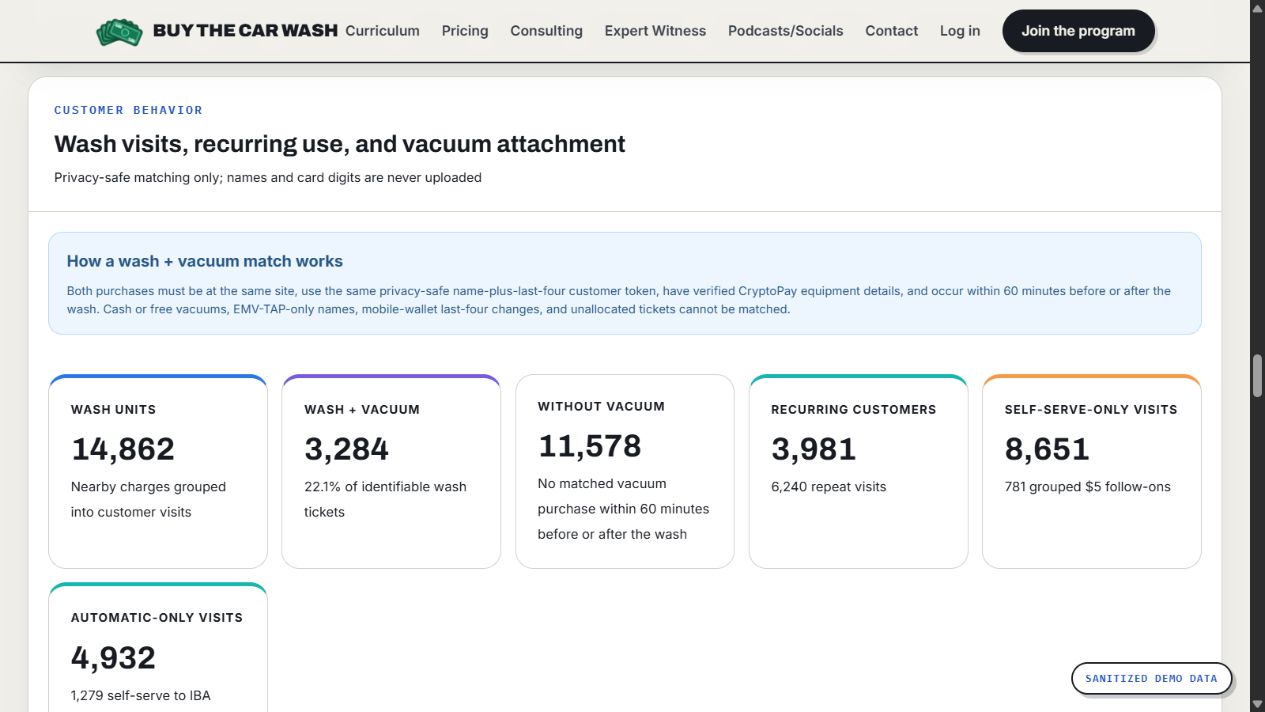Click the 14,862 wash units value
The height and width of the screenshot is (712, 1265).
tap(123, 449)
